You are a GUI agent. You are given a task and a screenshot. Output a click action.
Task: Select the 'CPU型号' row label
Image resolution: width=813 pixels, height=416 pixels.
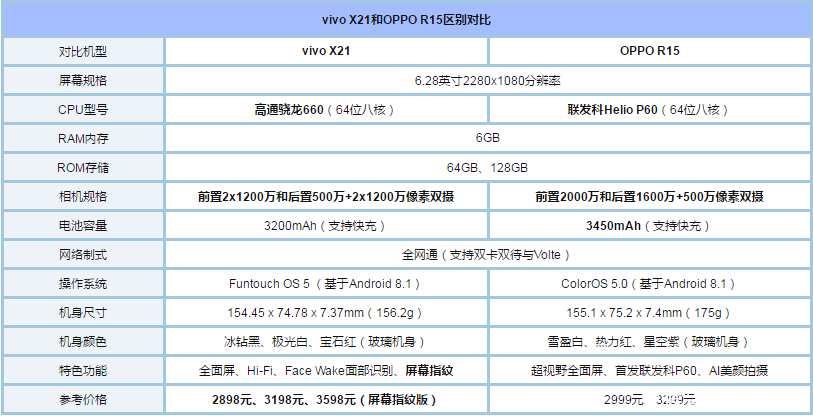[83, 109]
